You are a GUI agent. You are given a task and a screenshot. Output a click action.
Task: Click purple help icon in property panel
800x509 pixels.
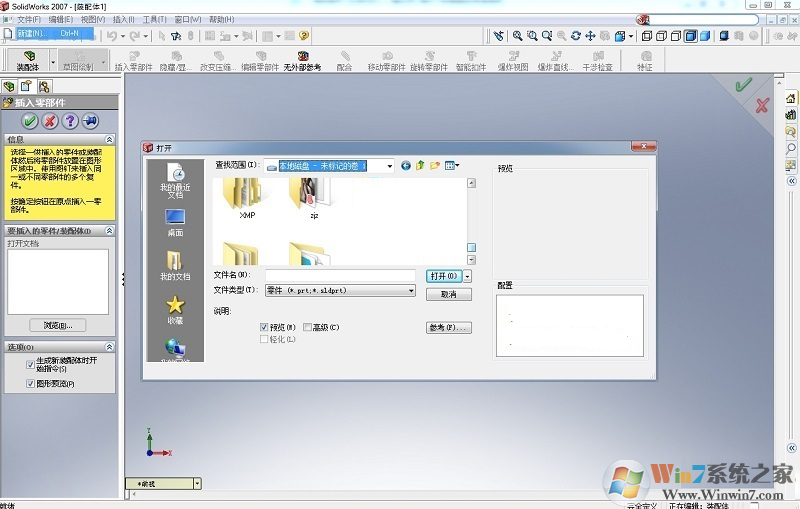point(70,121)
